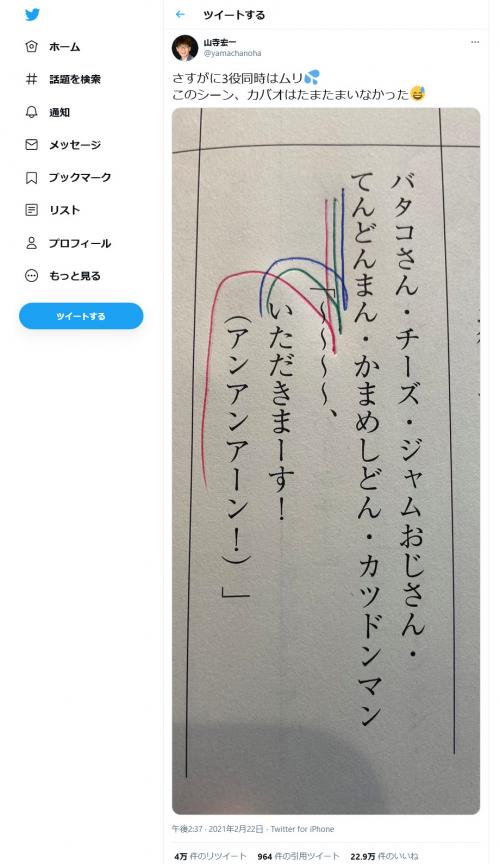
Task: Select the hashtag 話題を検索 icon
Action: click(x=32, y=79)
